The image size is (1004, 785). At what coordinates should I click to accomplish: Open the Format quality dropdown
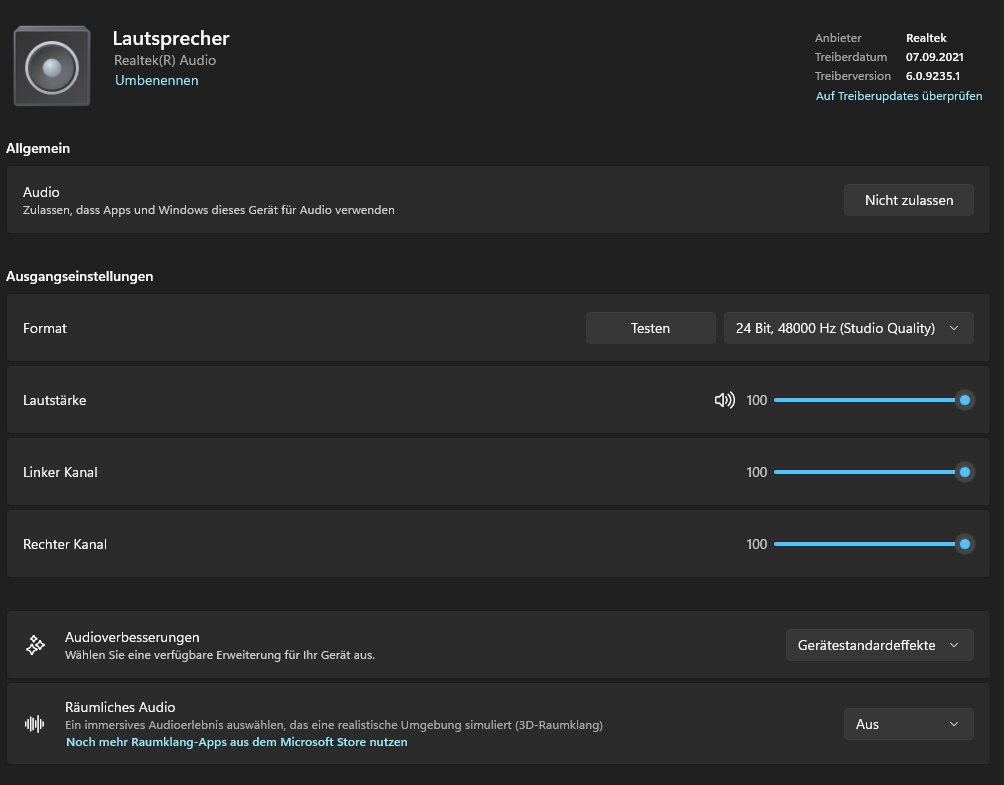848,328
